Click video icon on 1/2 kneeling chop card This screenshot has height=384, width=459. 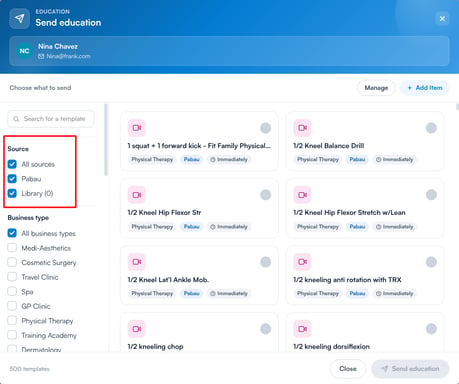(x=137, y=329)
